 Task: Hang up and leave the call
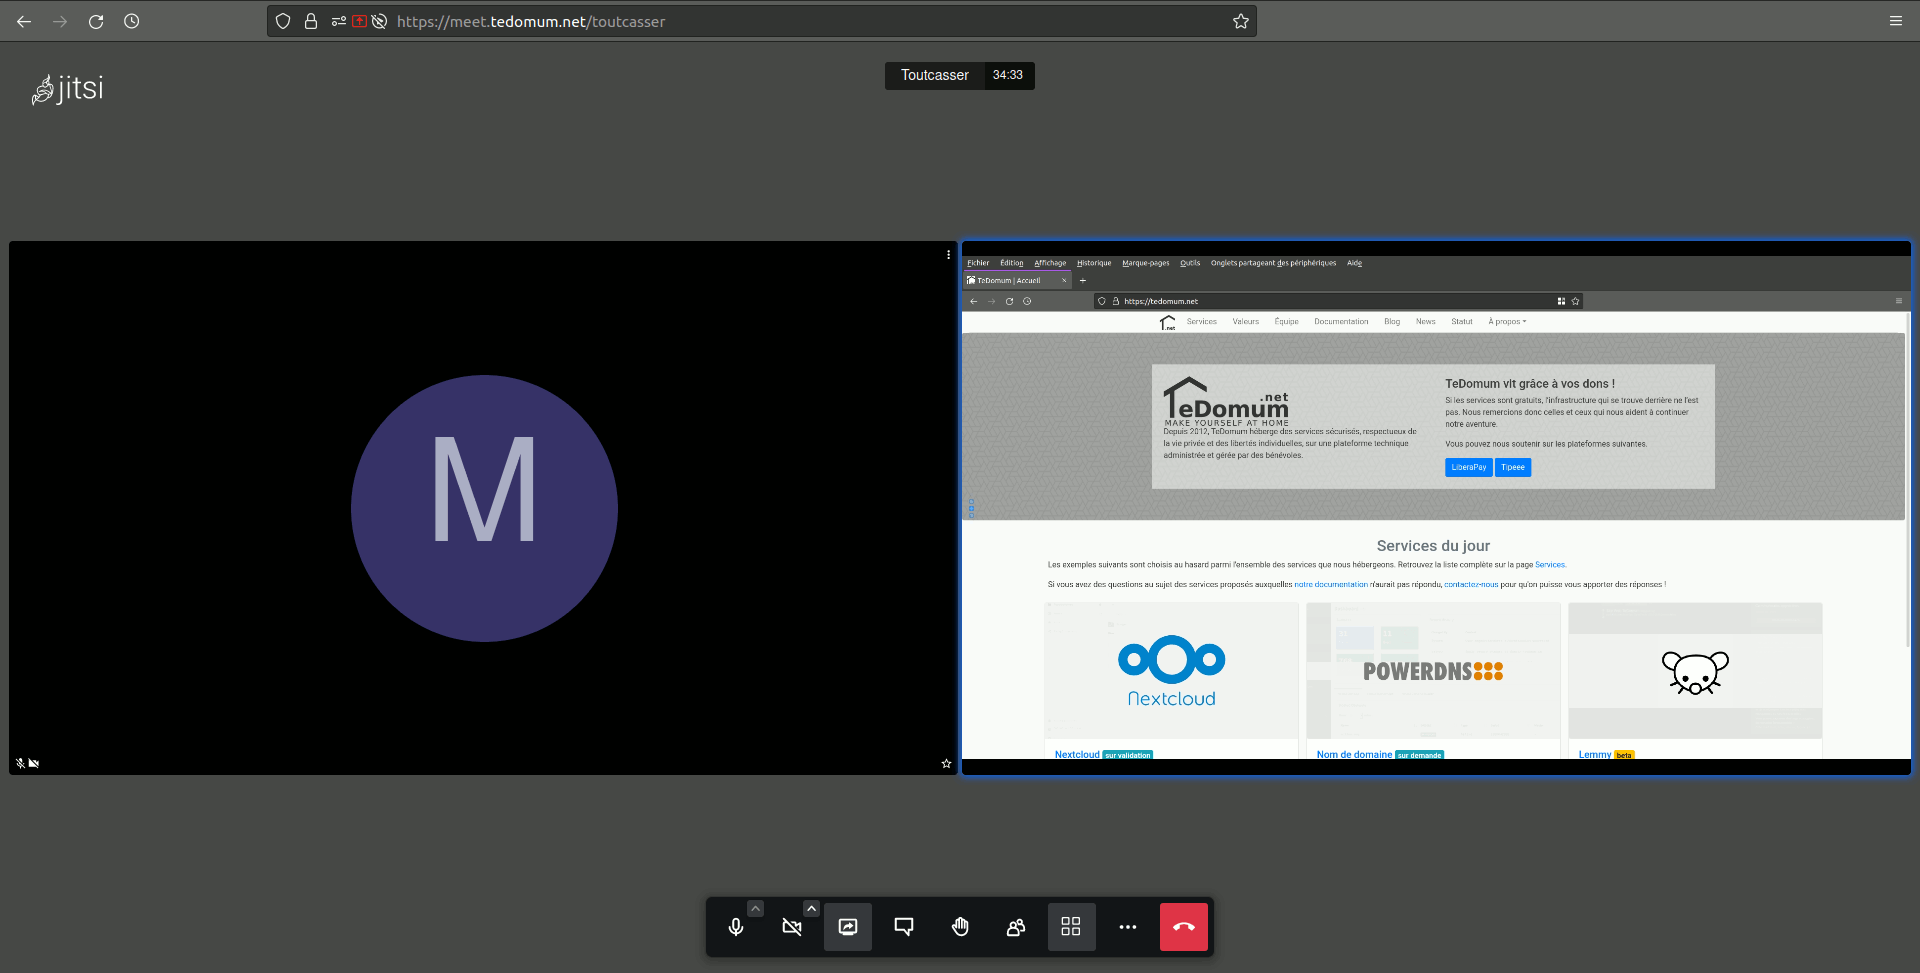tap(1184, 927)
